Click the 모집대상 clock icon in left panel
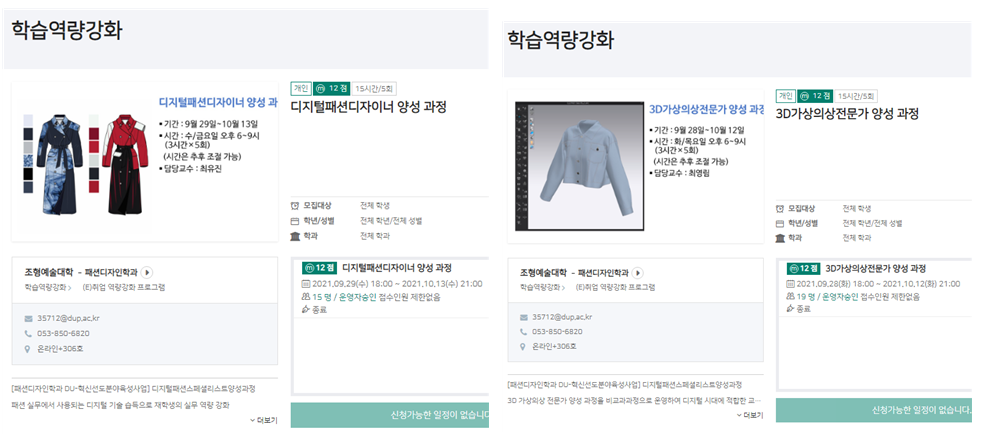 pos(295,206)
